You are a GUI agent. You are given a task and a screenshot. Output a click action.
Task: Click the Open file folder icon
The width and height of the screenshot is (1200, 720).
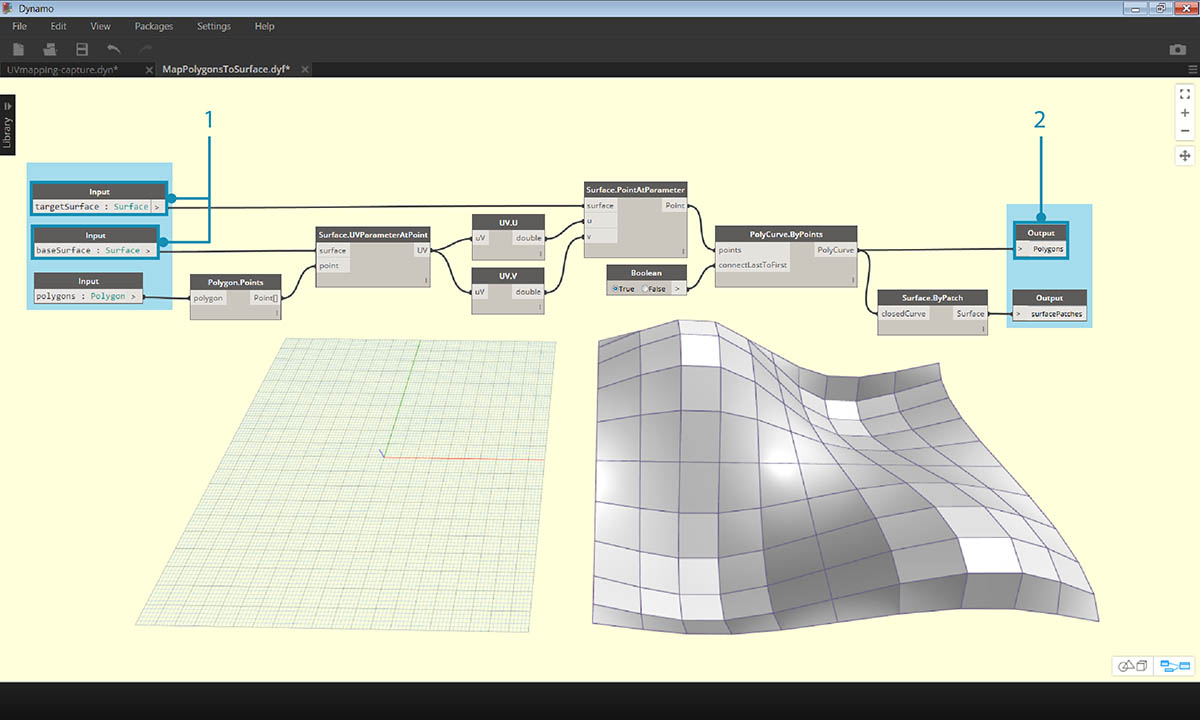(49, 49)
